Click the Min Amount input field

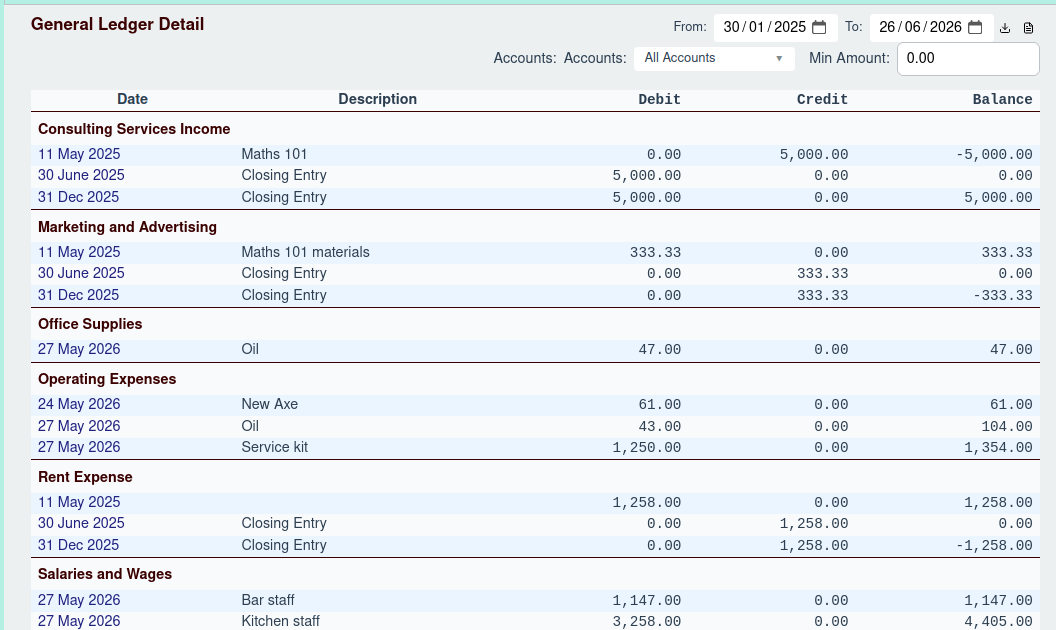[968, 59]
